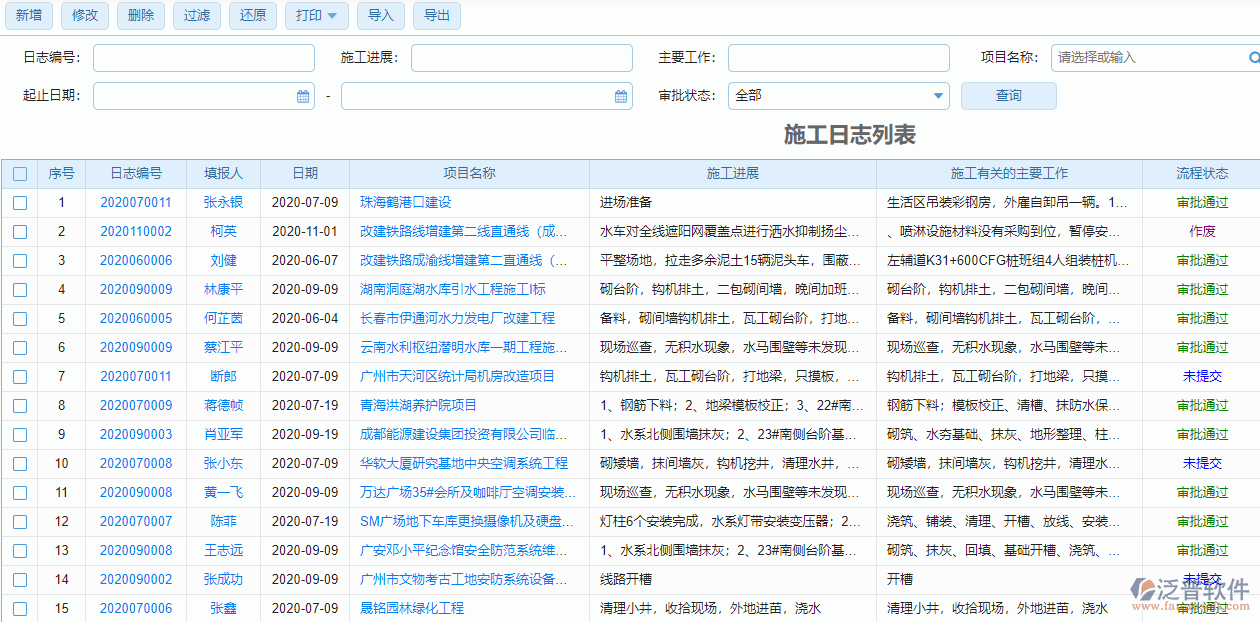Open the start date calendar picker
Screen dimensions: 1260x622
coord(303,96)
